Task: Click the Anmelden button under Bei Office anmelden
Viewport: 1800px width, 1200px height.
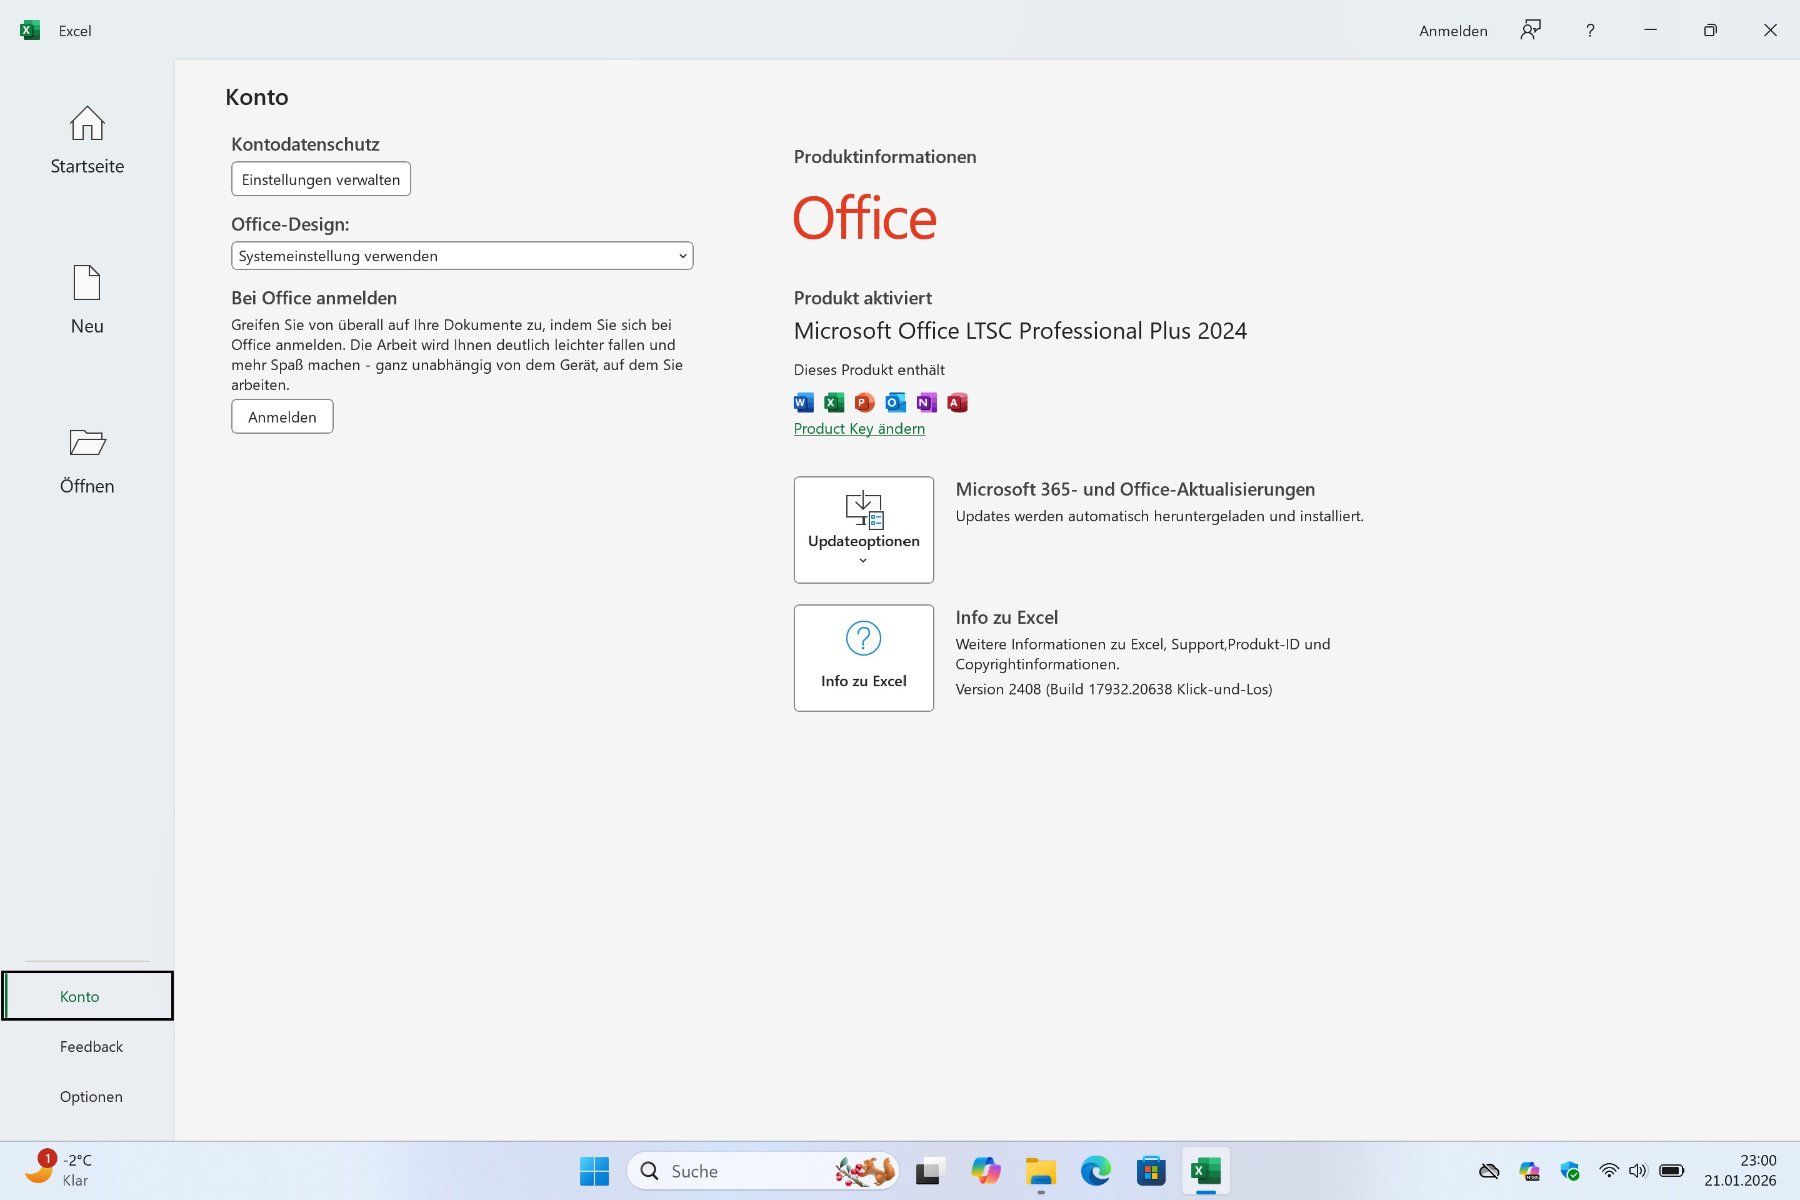Action: click(x=282, y=417)
